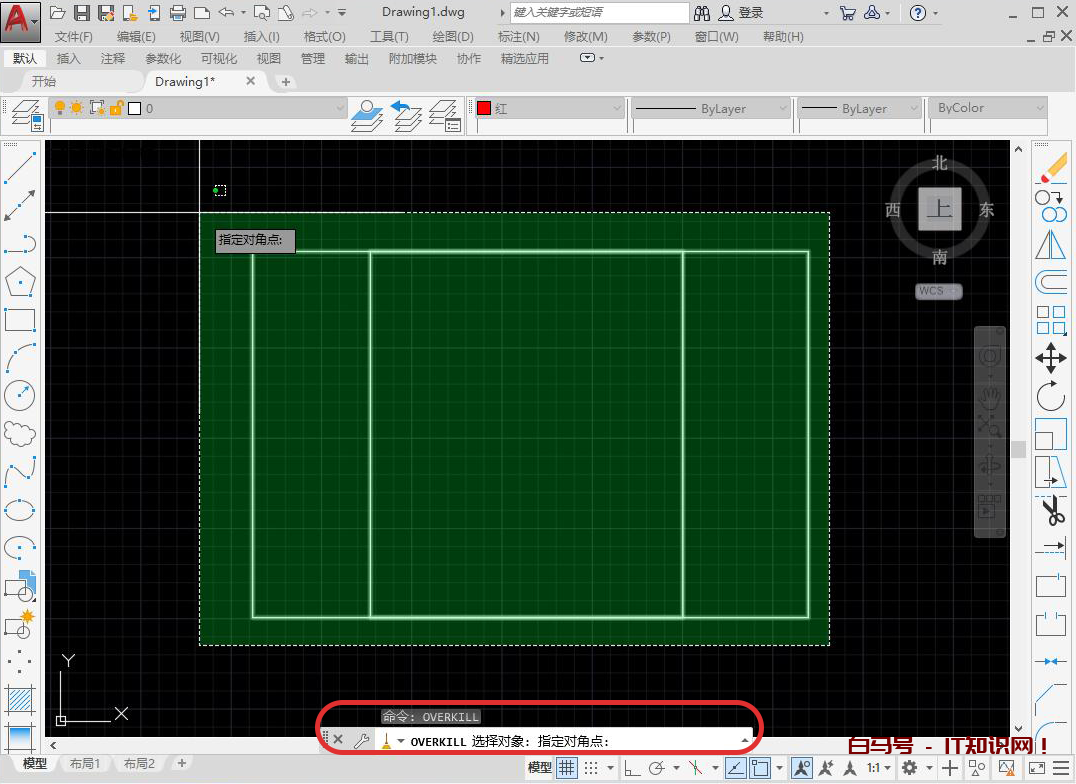Open the 格式(O) menu
1076x784 pixels.
point(323,37)
